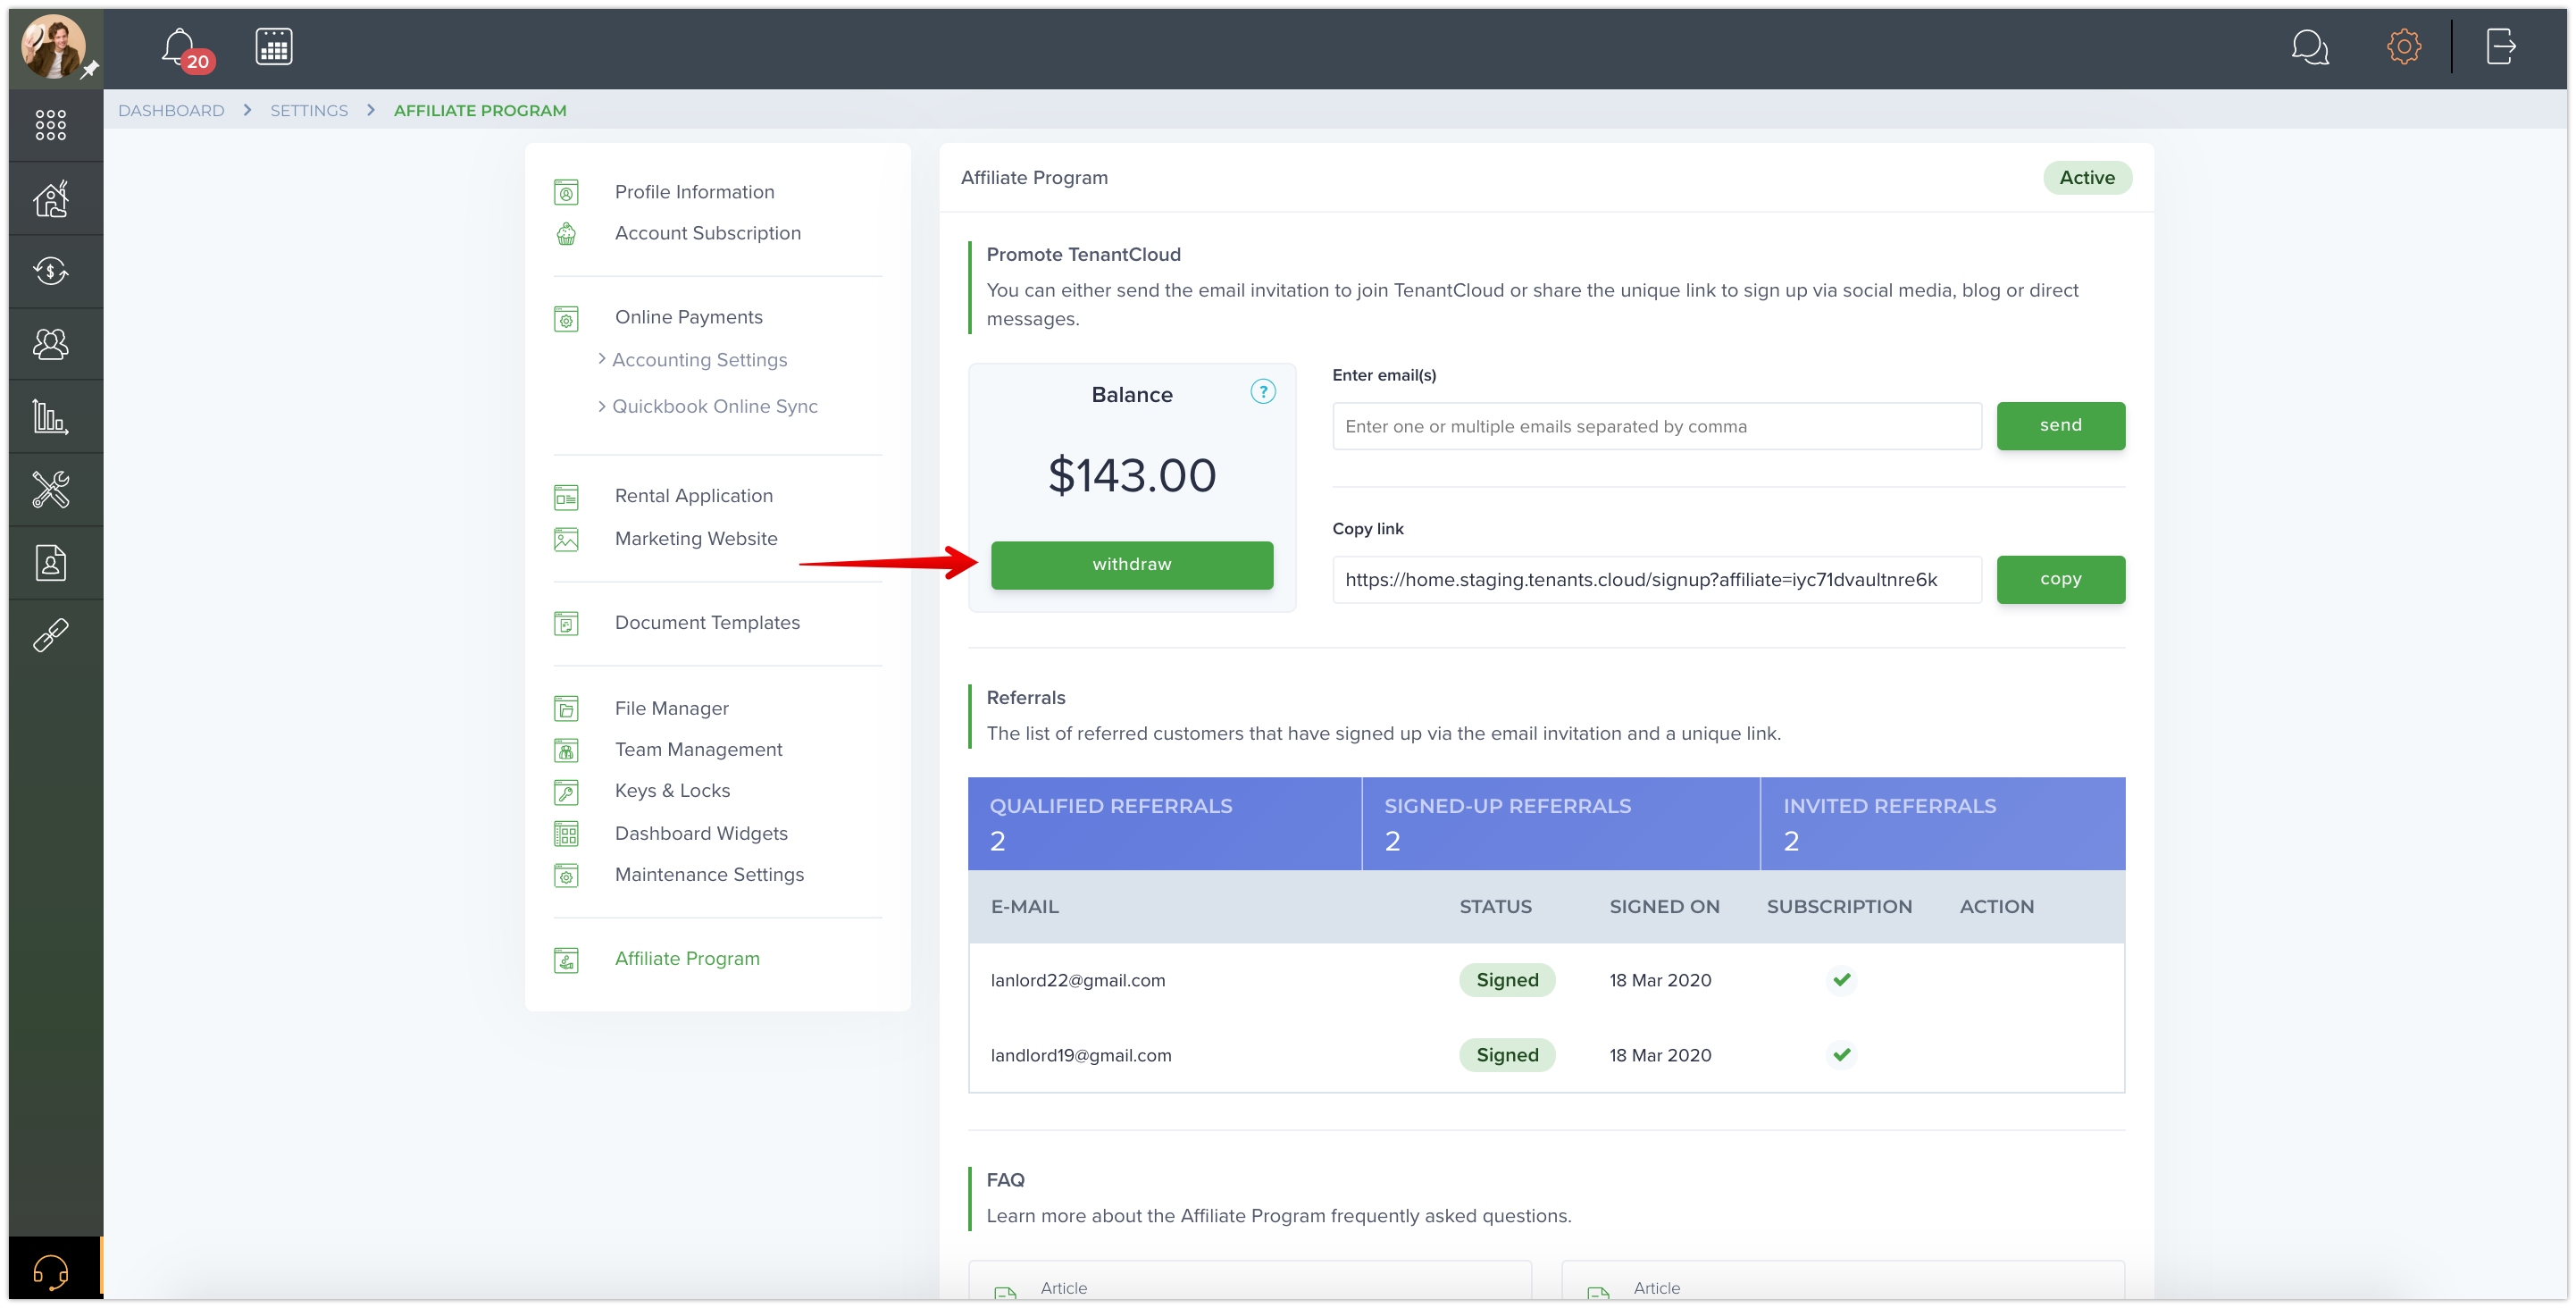Open the properties house icon in sidebar

[51, 198]
